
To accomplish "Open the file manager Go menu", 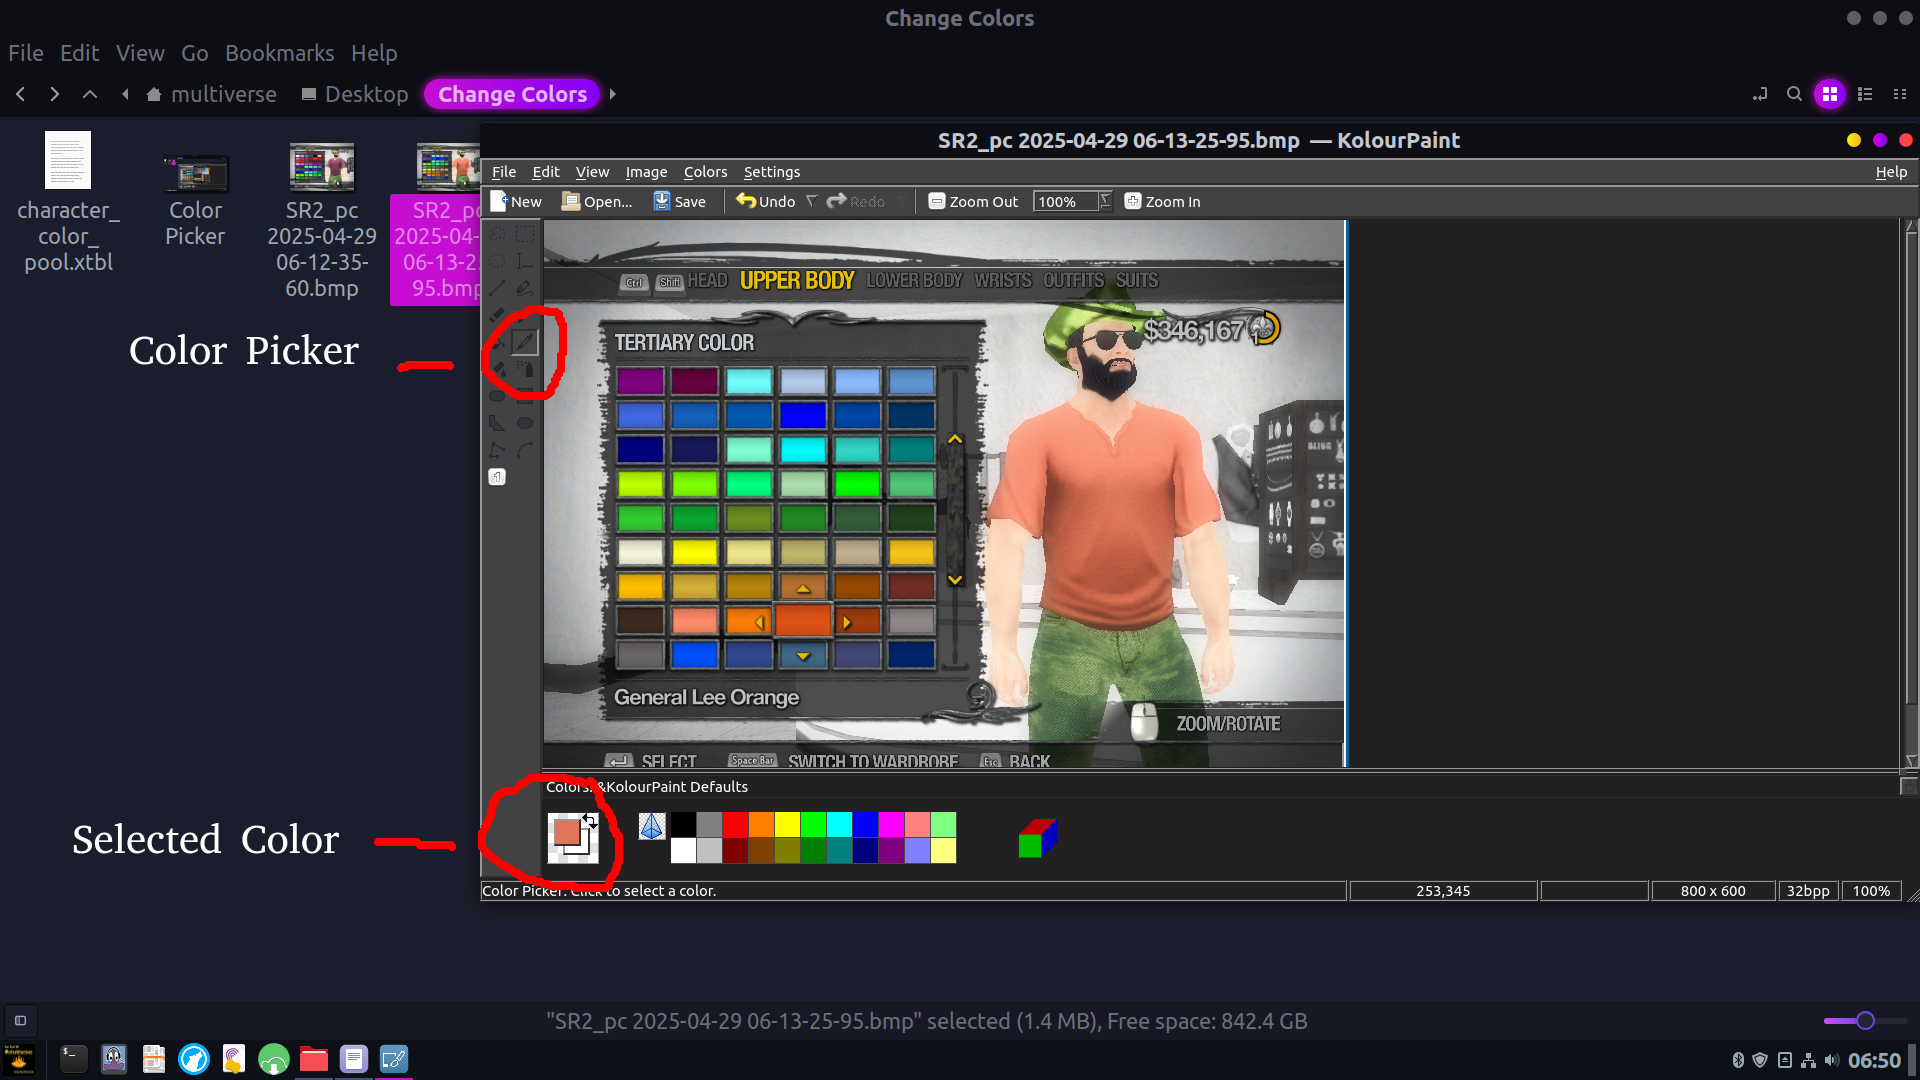I will click(x=195, y=53).
